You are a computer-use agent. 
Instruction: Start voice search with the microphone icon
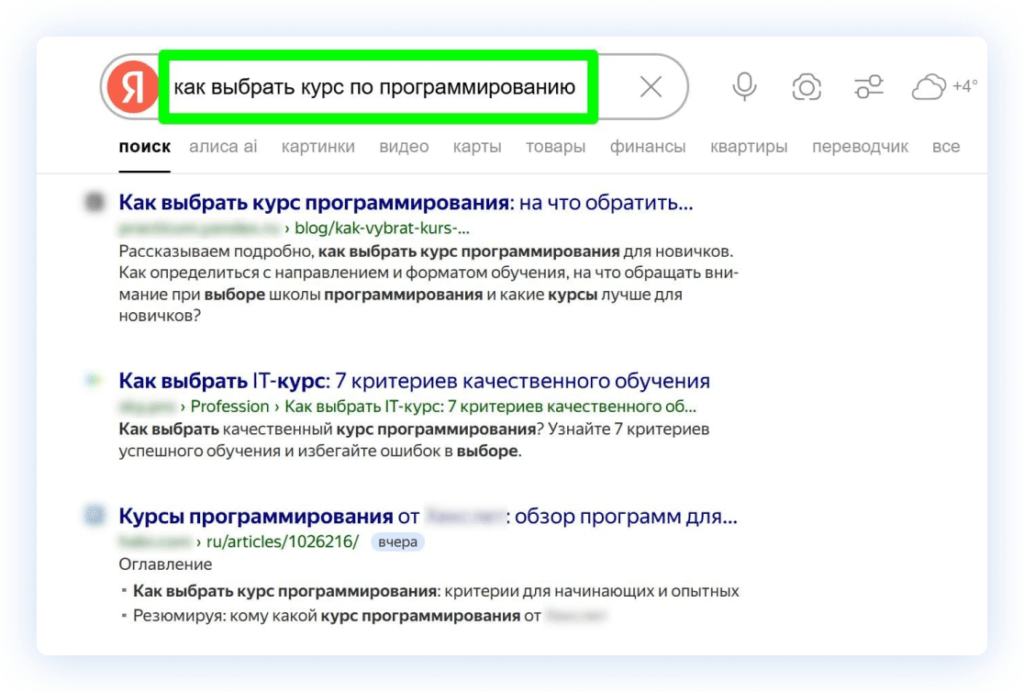tap(744, 87)
